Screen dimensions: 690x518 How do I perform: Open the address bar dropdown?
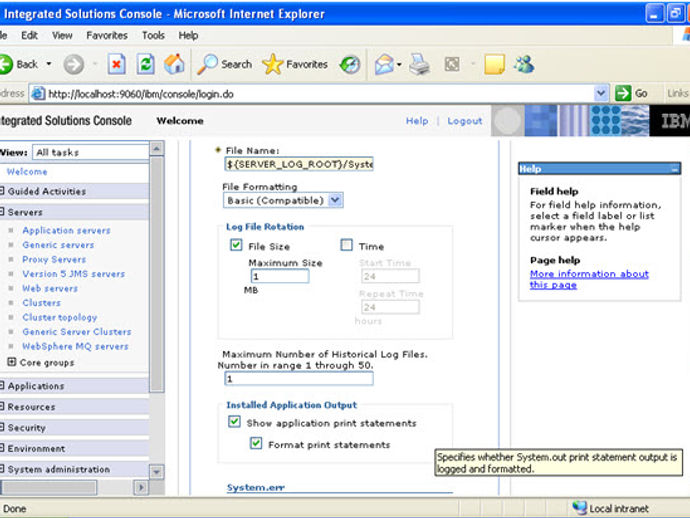600,93
